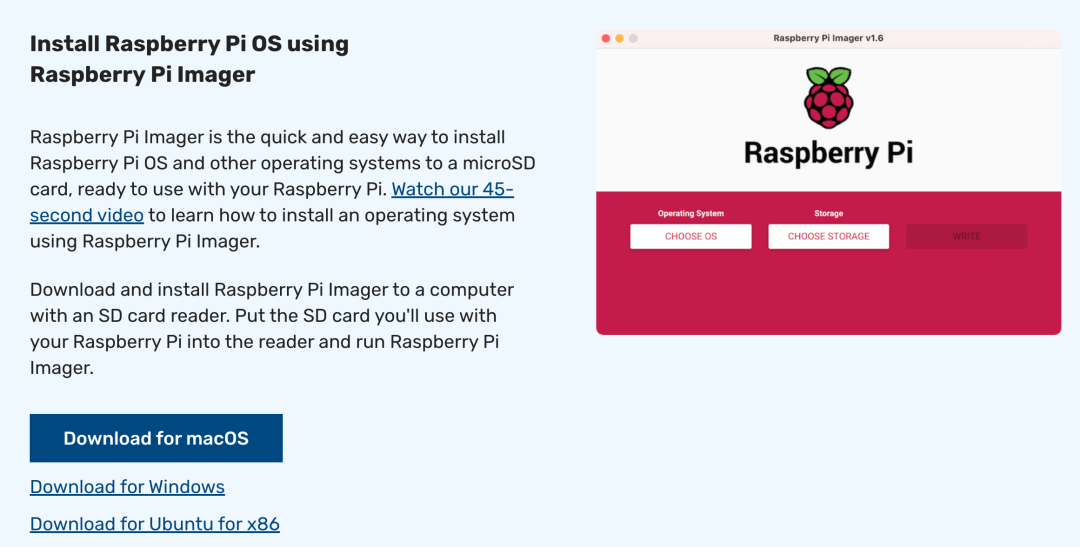Viewport: 1080px width, 547px height.
Task: Open the Download for Ubuntu for x86 link
Action: [155, 524]
